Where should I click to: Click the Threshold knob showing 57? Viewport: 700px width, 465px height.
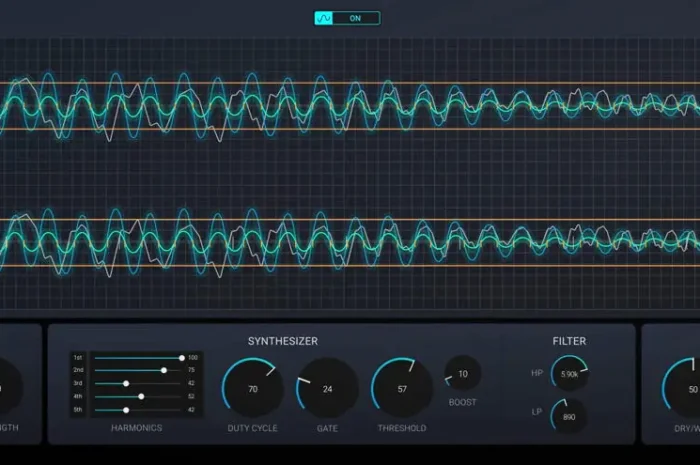click(x=402, y=389)
